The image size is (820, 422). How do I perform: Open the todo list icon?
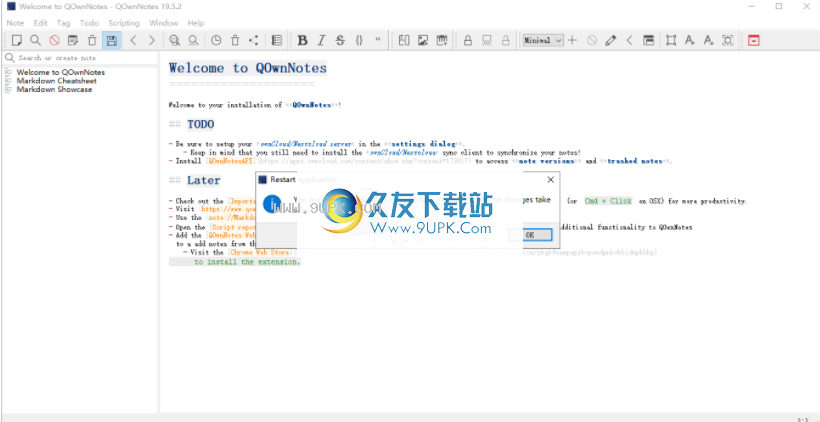coord(277,40)
